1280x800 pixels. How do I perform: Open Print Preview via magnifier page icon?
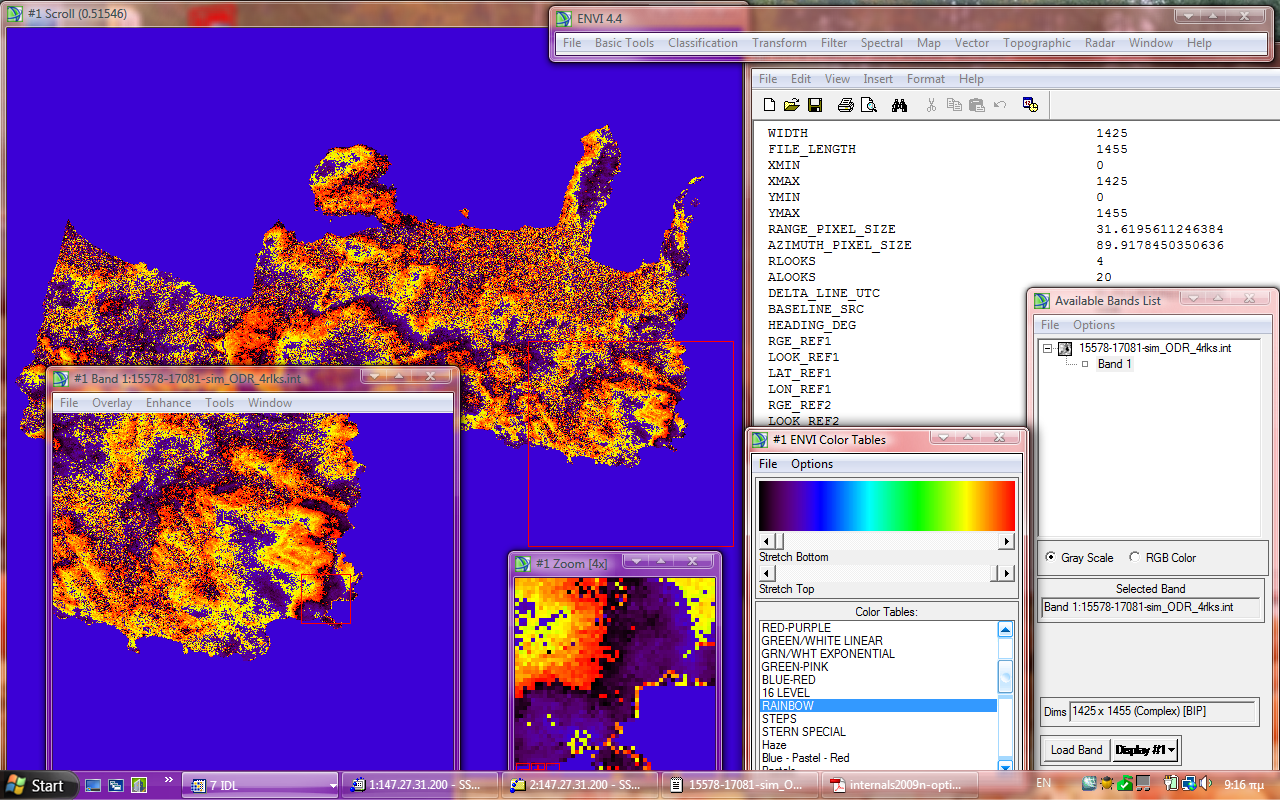tap(869, 105)
